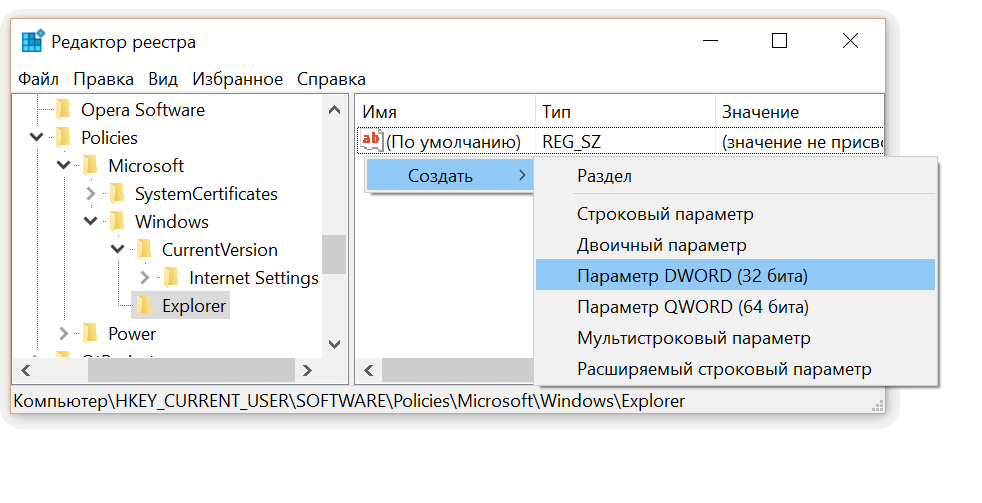Select the Explorer tree item label
This screenshot has height=503, width=982.
click(194, 306)
